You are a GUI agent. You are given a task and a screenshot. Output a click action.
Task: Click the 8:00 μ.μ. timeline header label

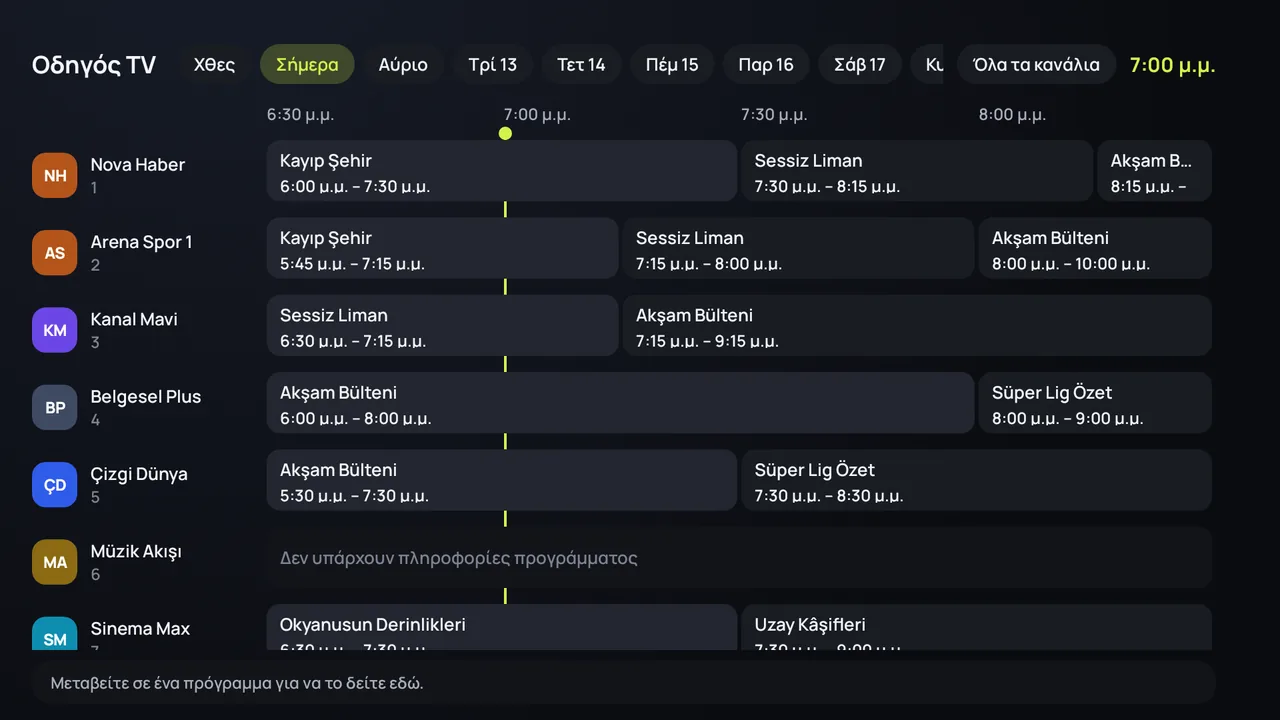tap(1012, 115)
